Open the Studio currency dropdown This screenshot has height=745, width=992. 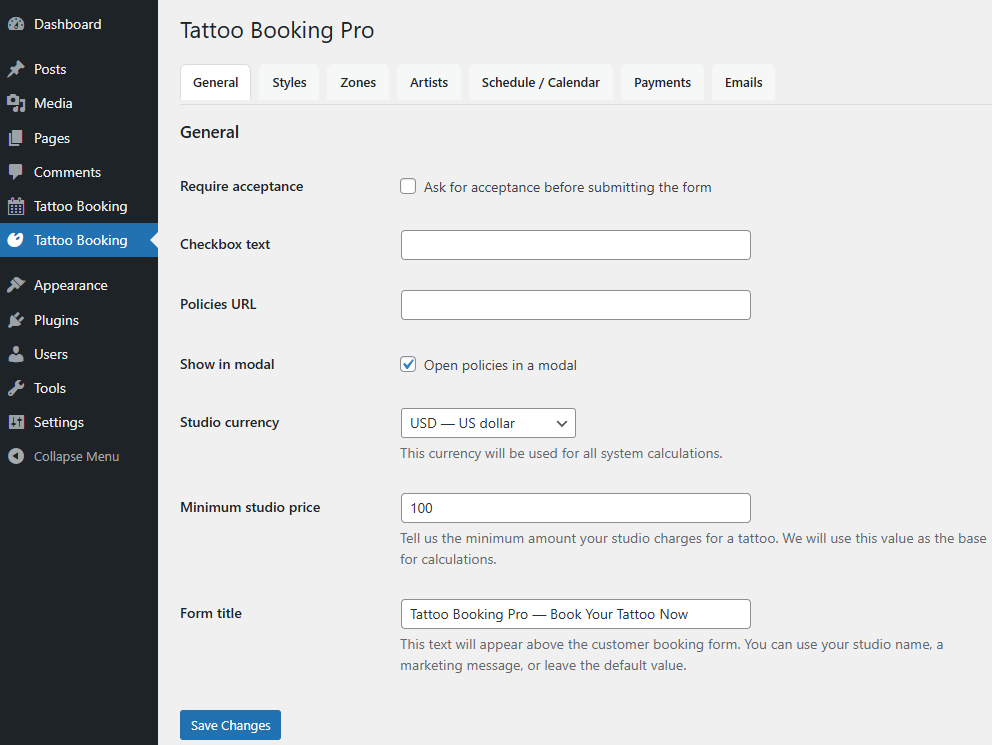488,423
